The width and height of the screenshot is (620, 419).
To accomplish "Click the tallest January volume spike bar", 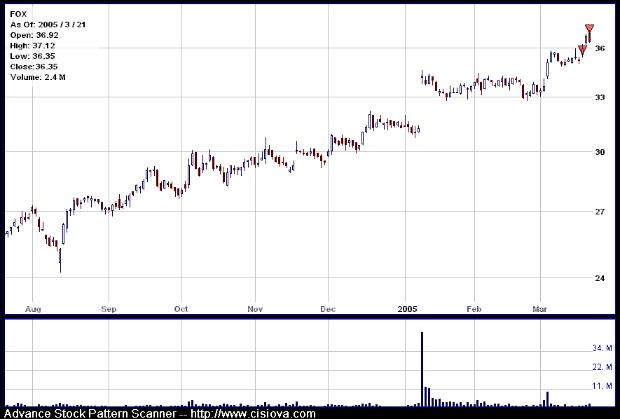I will click(422, 369).
